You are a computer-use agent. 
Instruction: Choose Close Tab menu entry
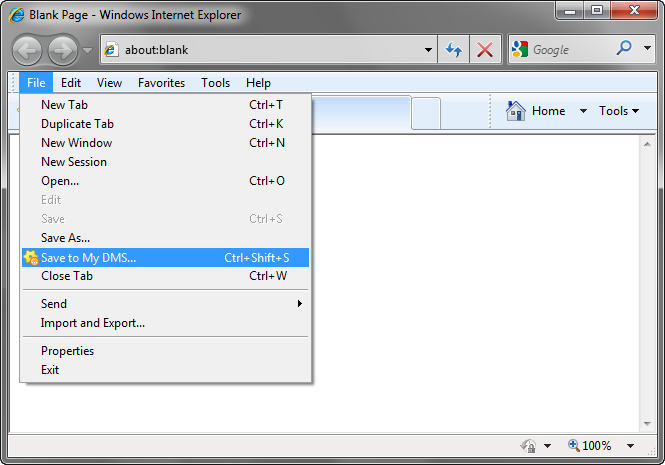click(165, 276)
